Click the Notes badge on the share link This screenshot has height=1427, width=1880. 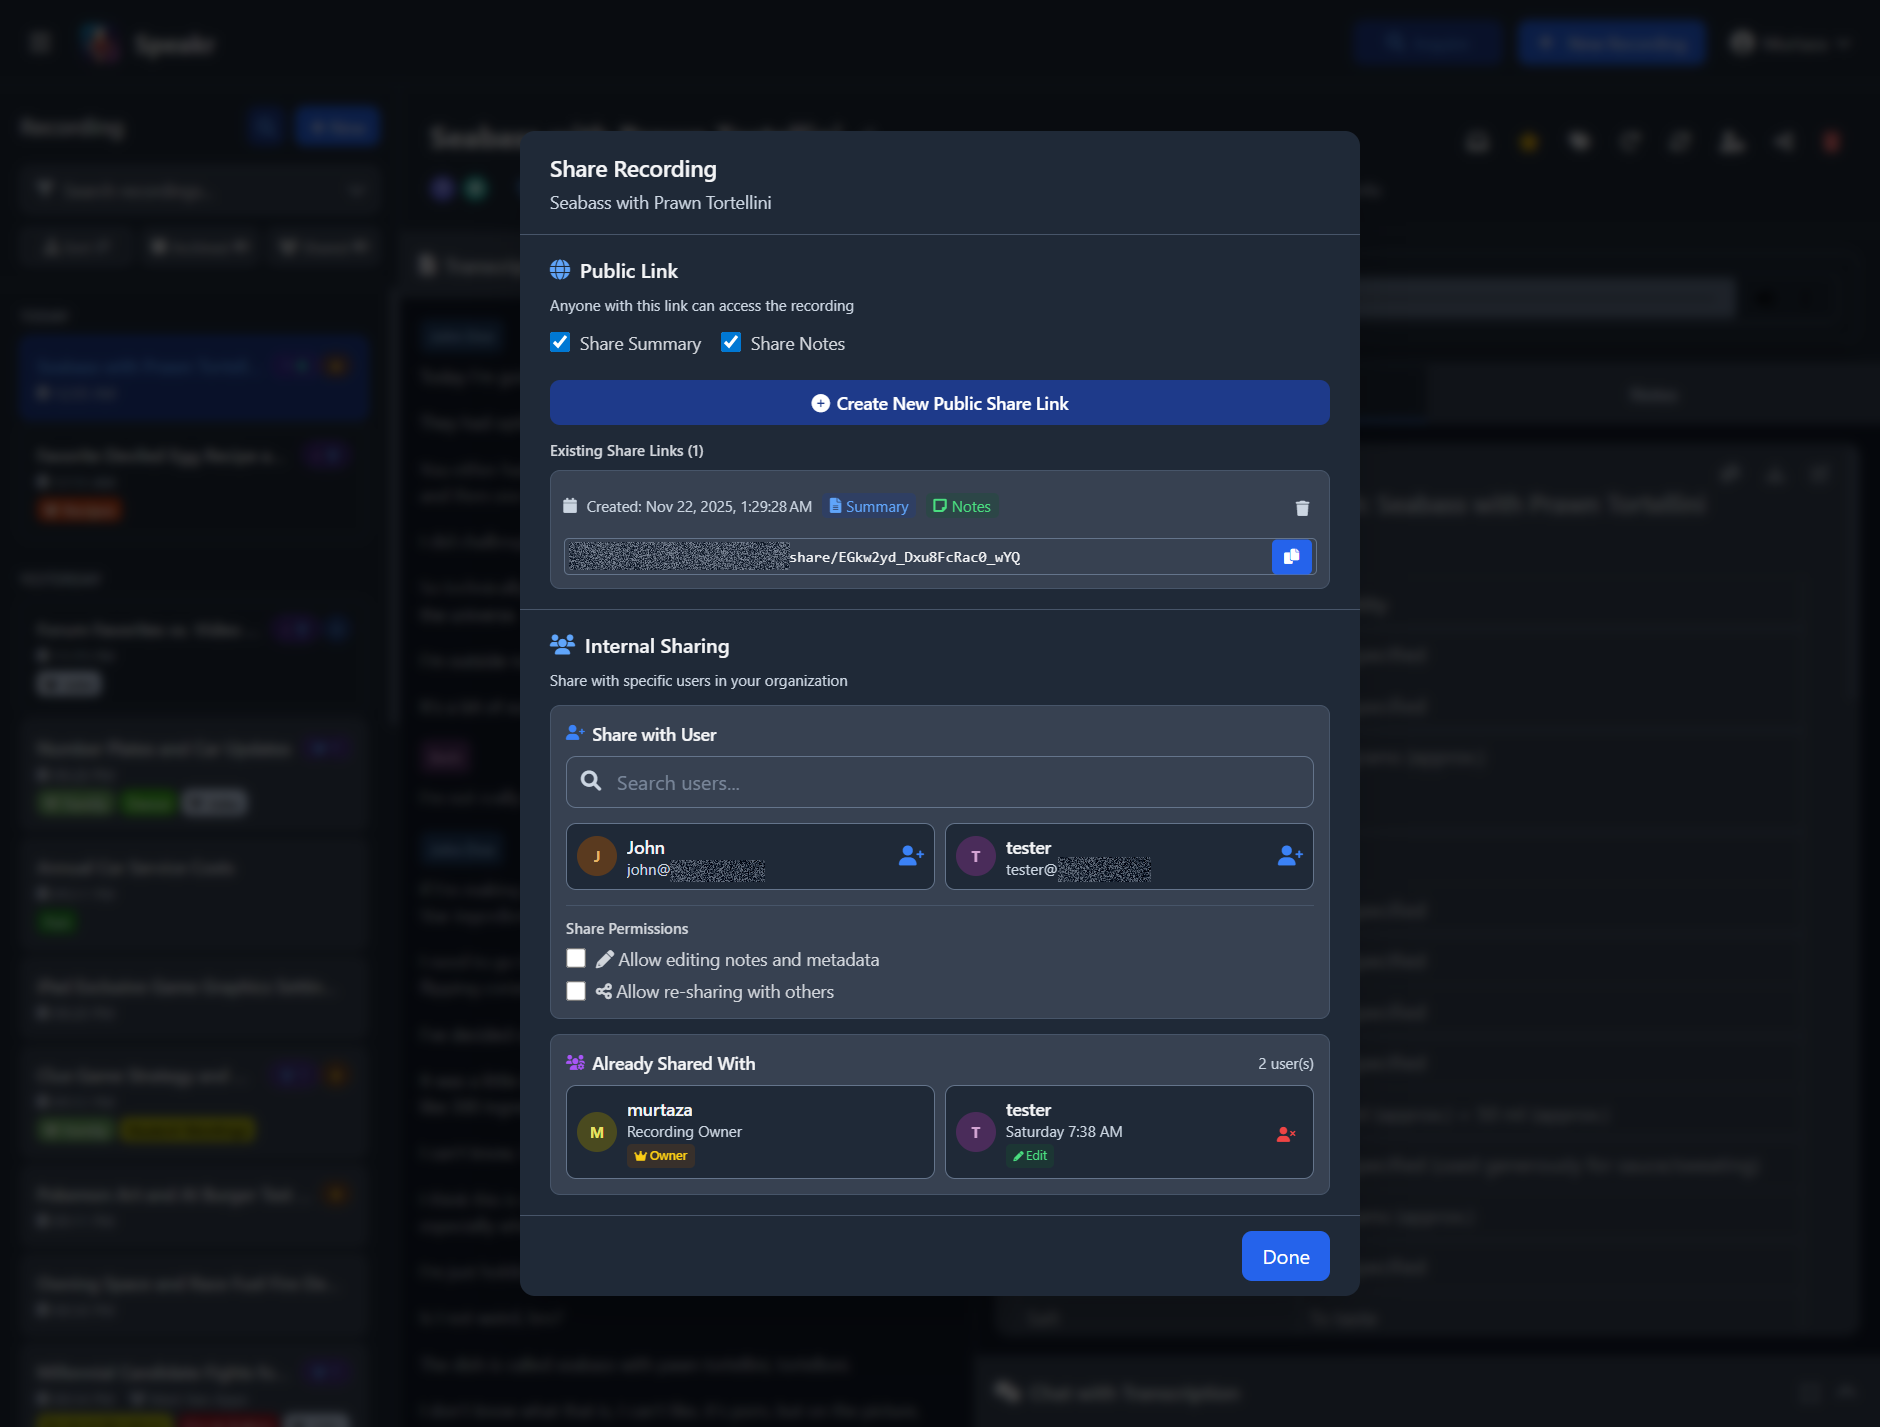click(961, 506)
